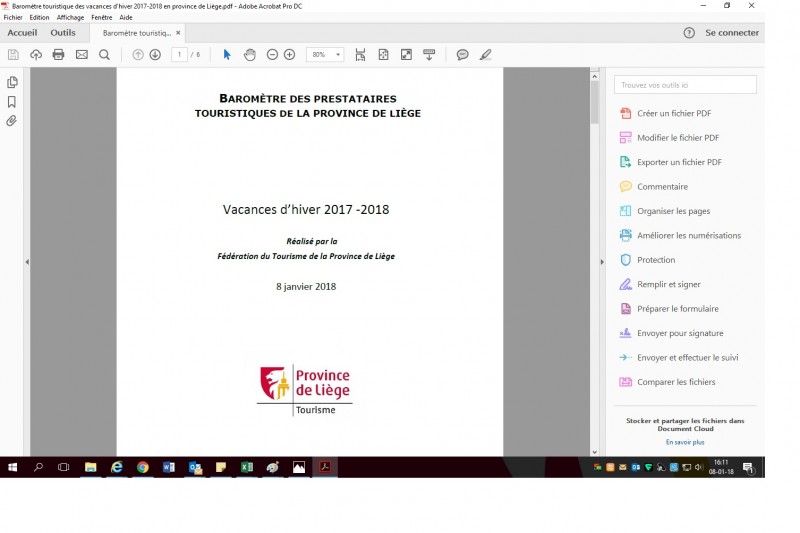Open Microsoft Word from taskbar
Viewport: 800px width, 533px height.
pos(168,467)
